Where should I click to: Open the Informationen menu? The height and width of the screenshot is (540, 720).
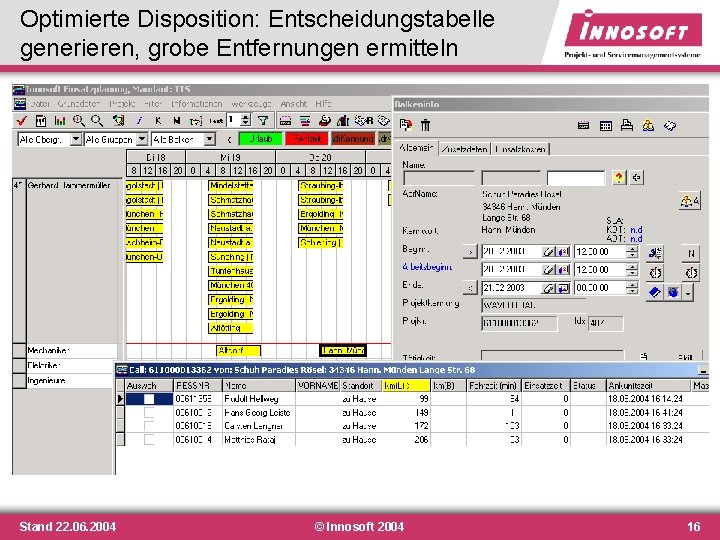[x=197, y=104]
